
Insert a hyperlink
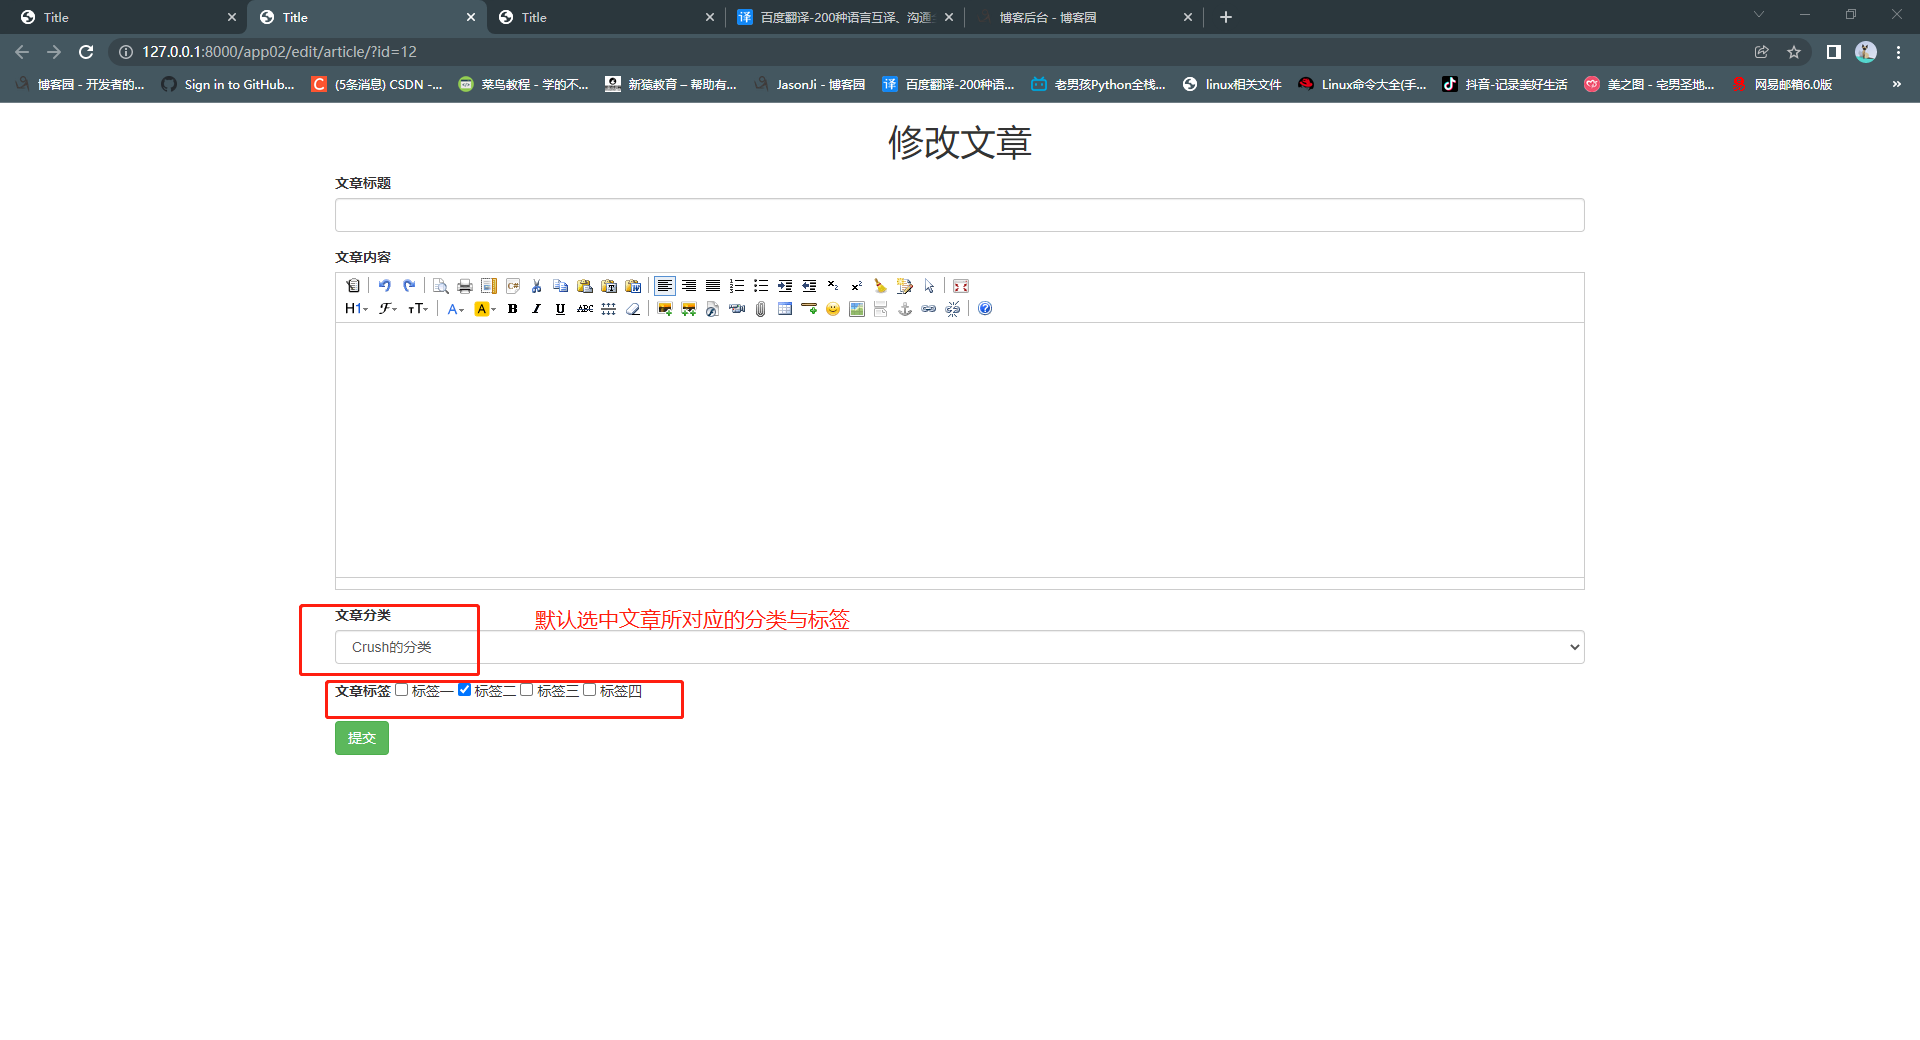[928, 309]
